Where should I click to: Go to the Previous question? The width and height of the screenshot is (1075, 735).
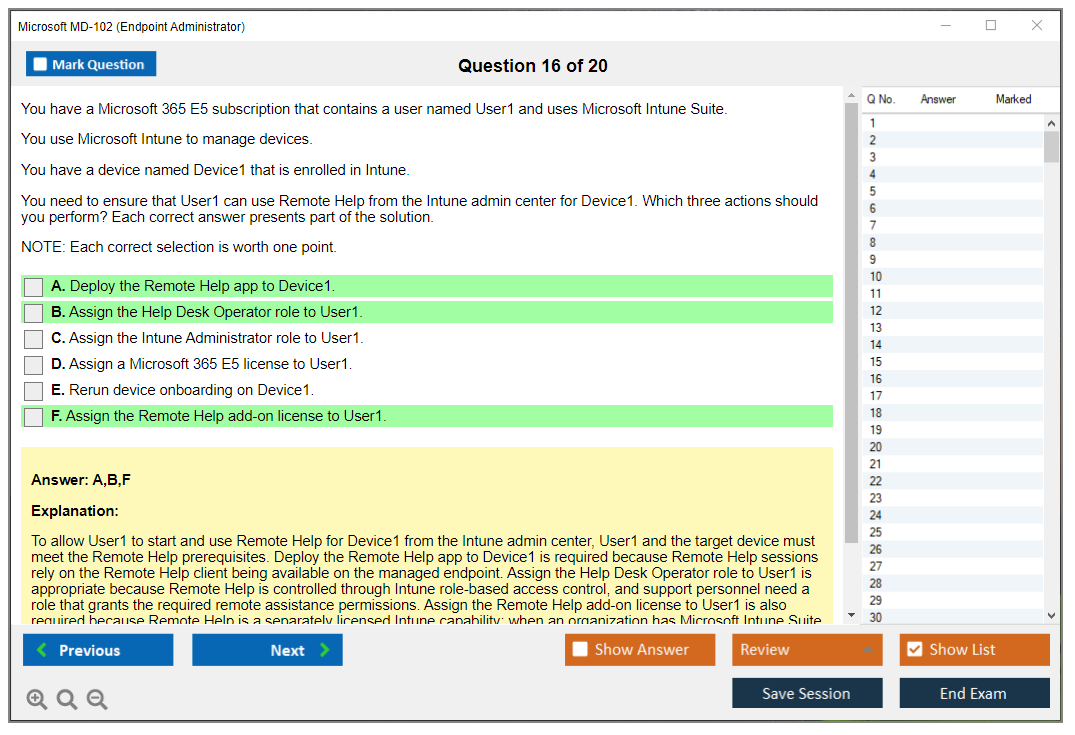(98, 650)
